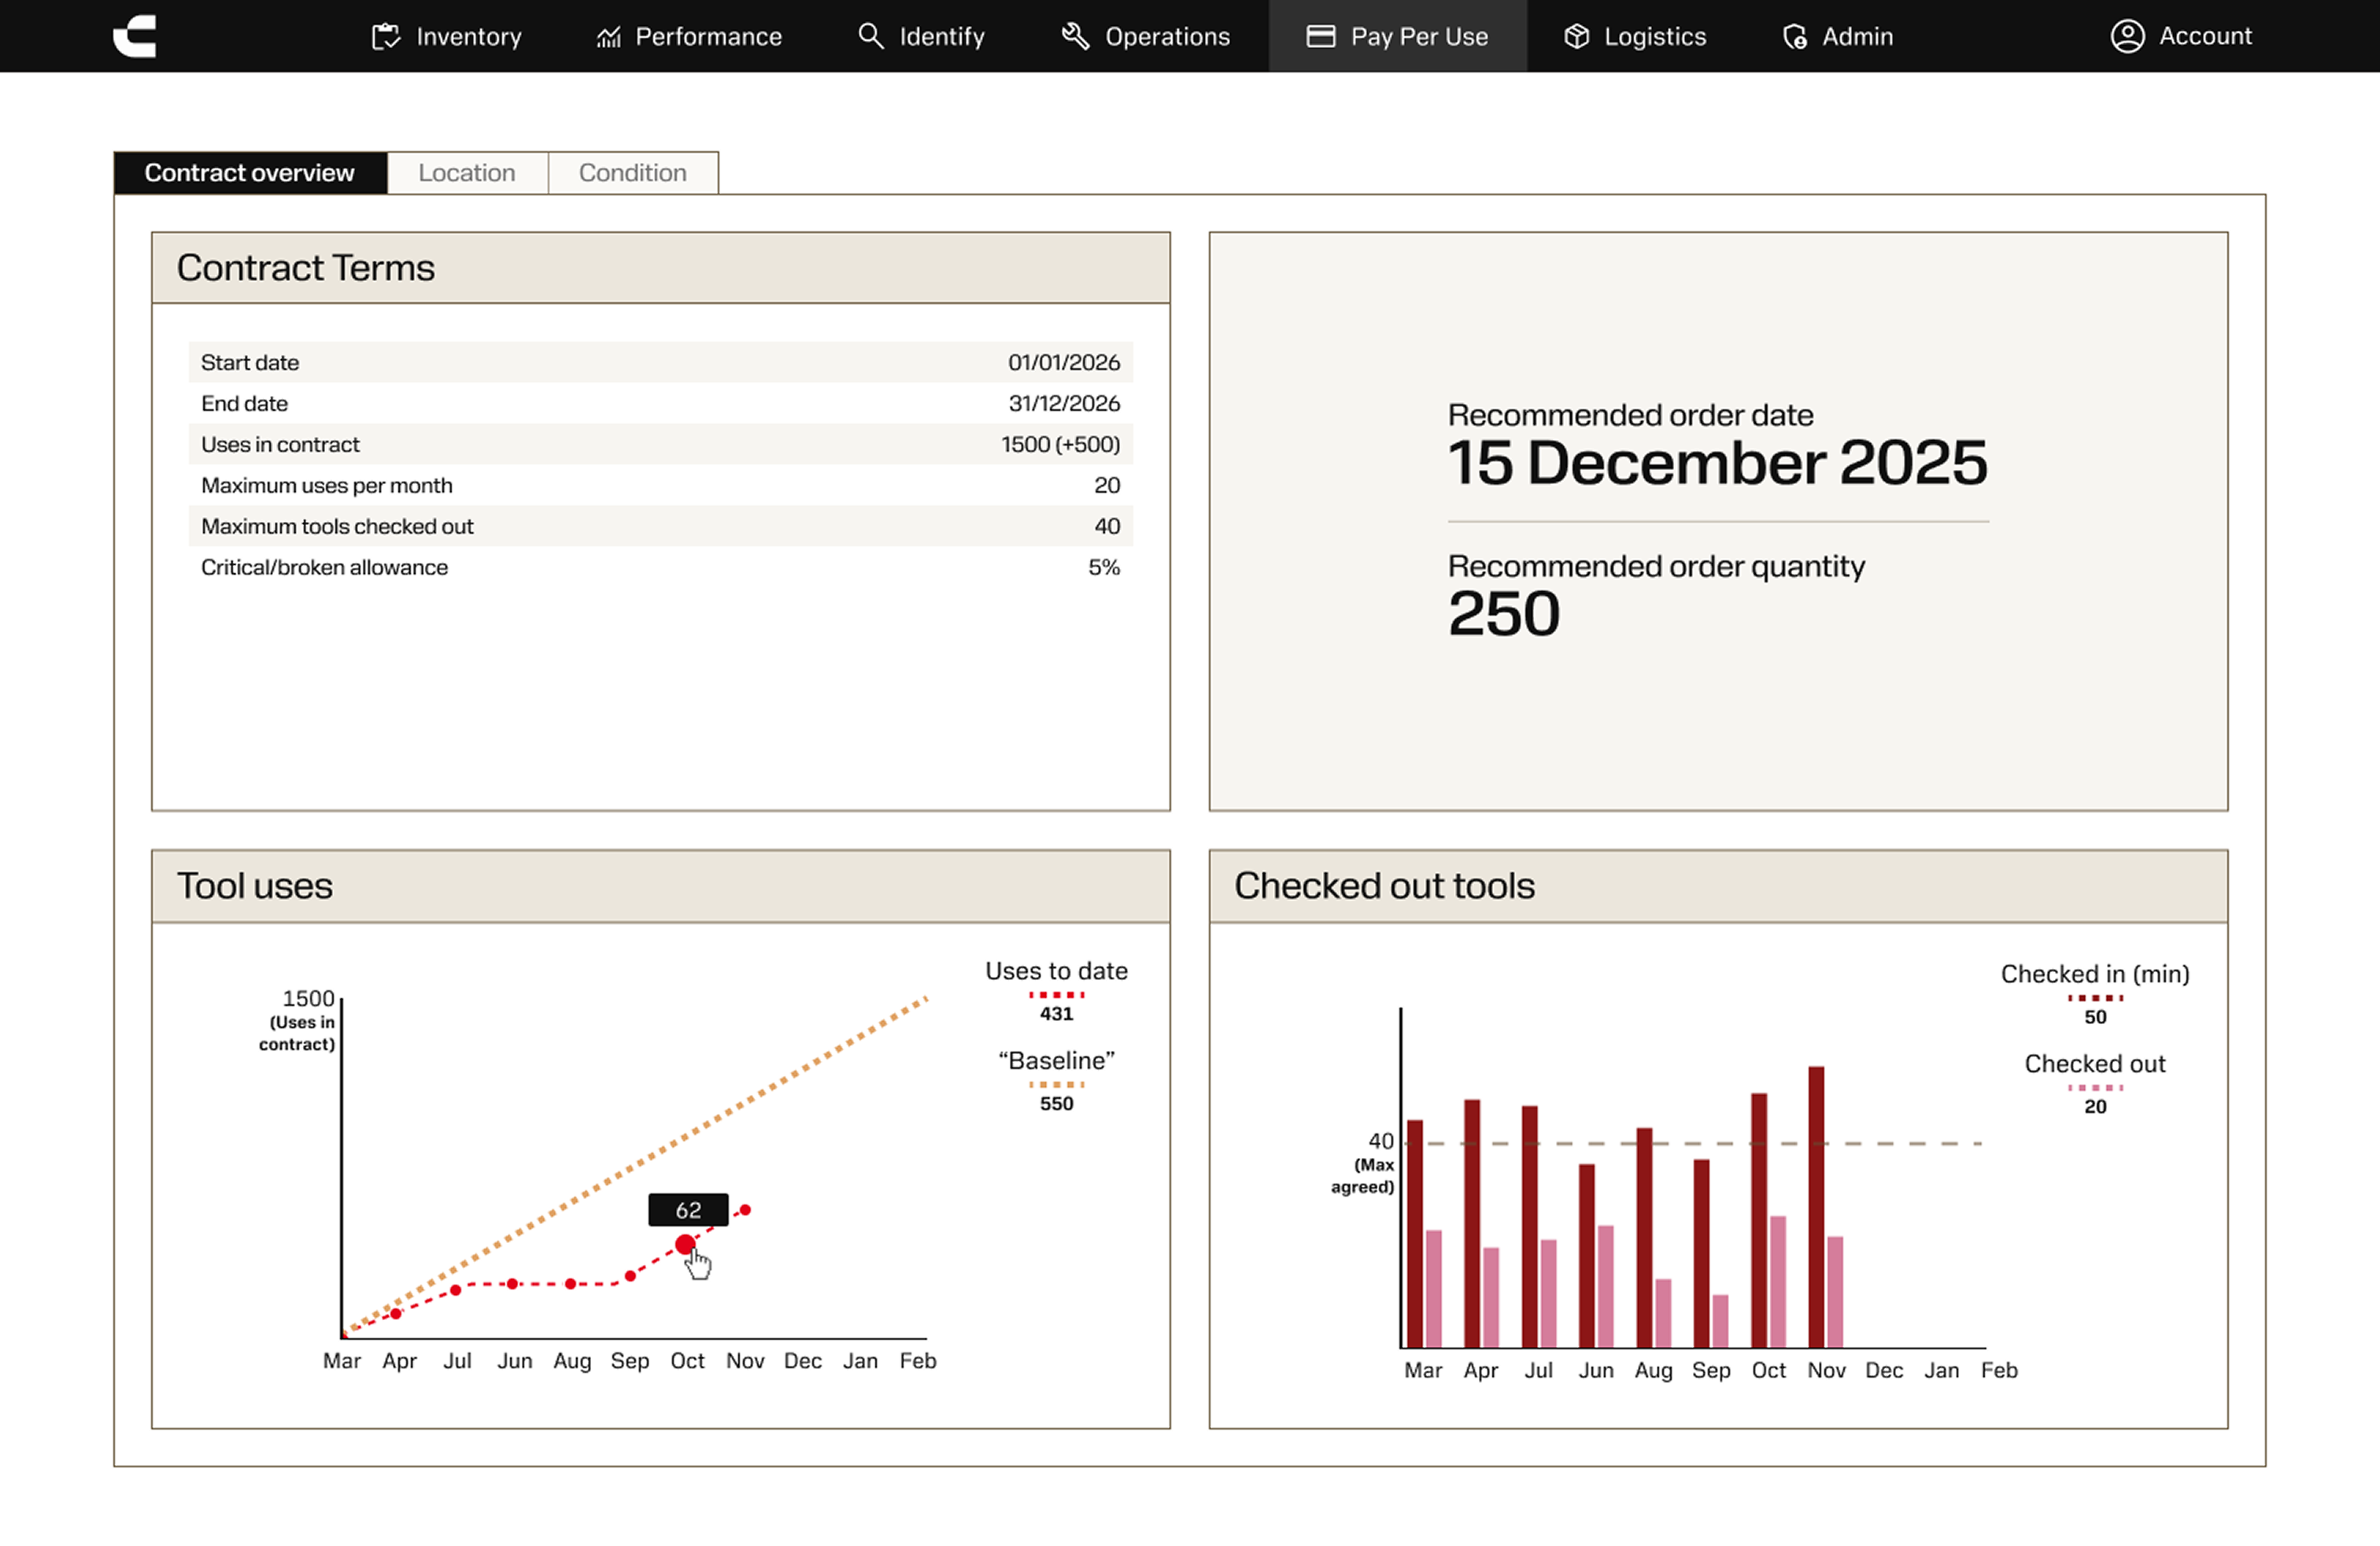The image size is (2380, 1546).
Task: Switch to the Condition tab
Action: [x=632, y=173]
